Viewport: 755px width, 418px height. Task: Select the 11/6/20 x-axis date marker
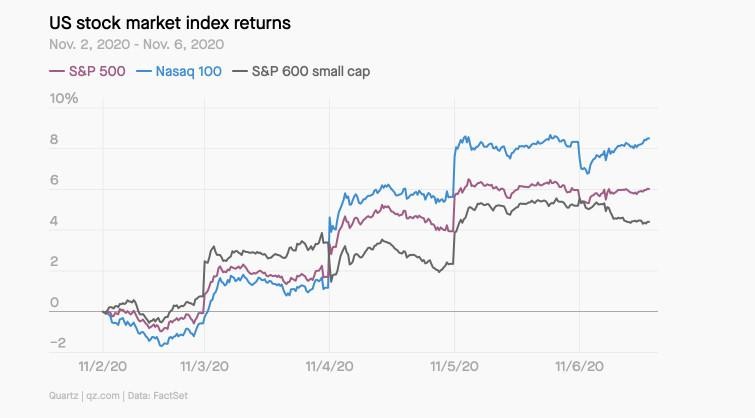580,366
